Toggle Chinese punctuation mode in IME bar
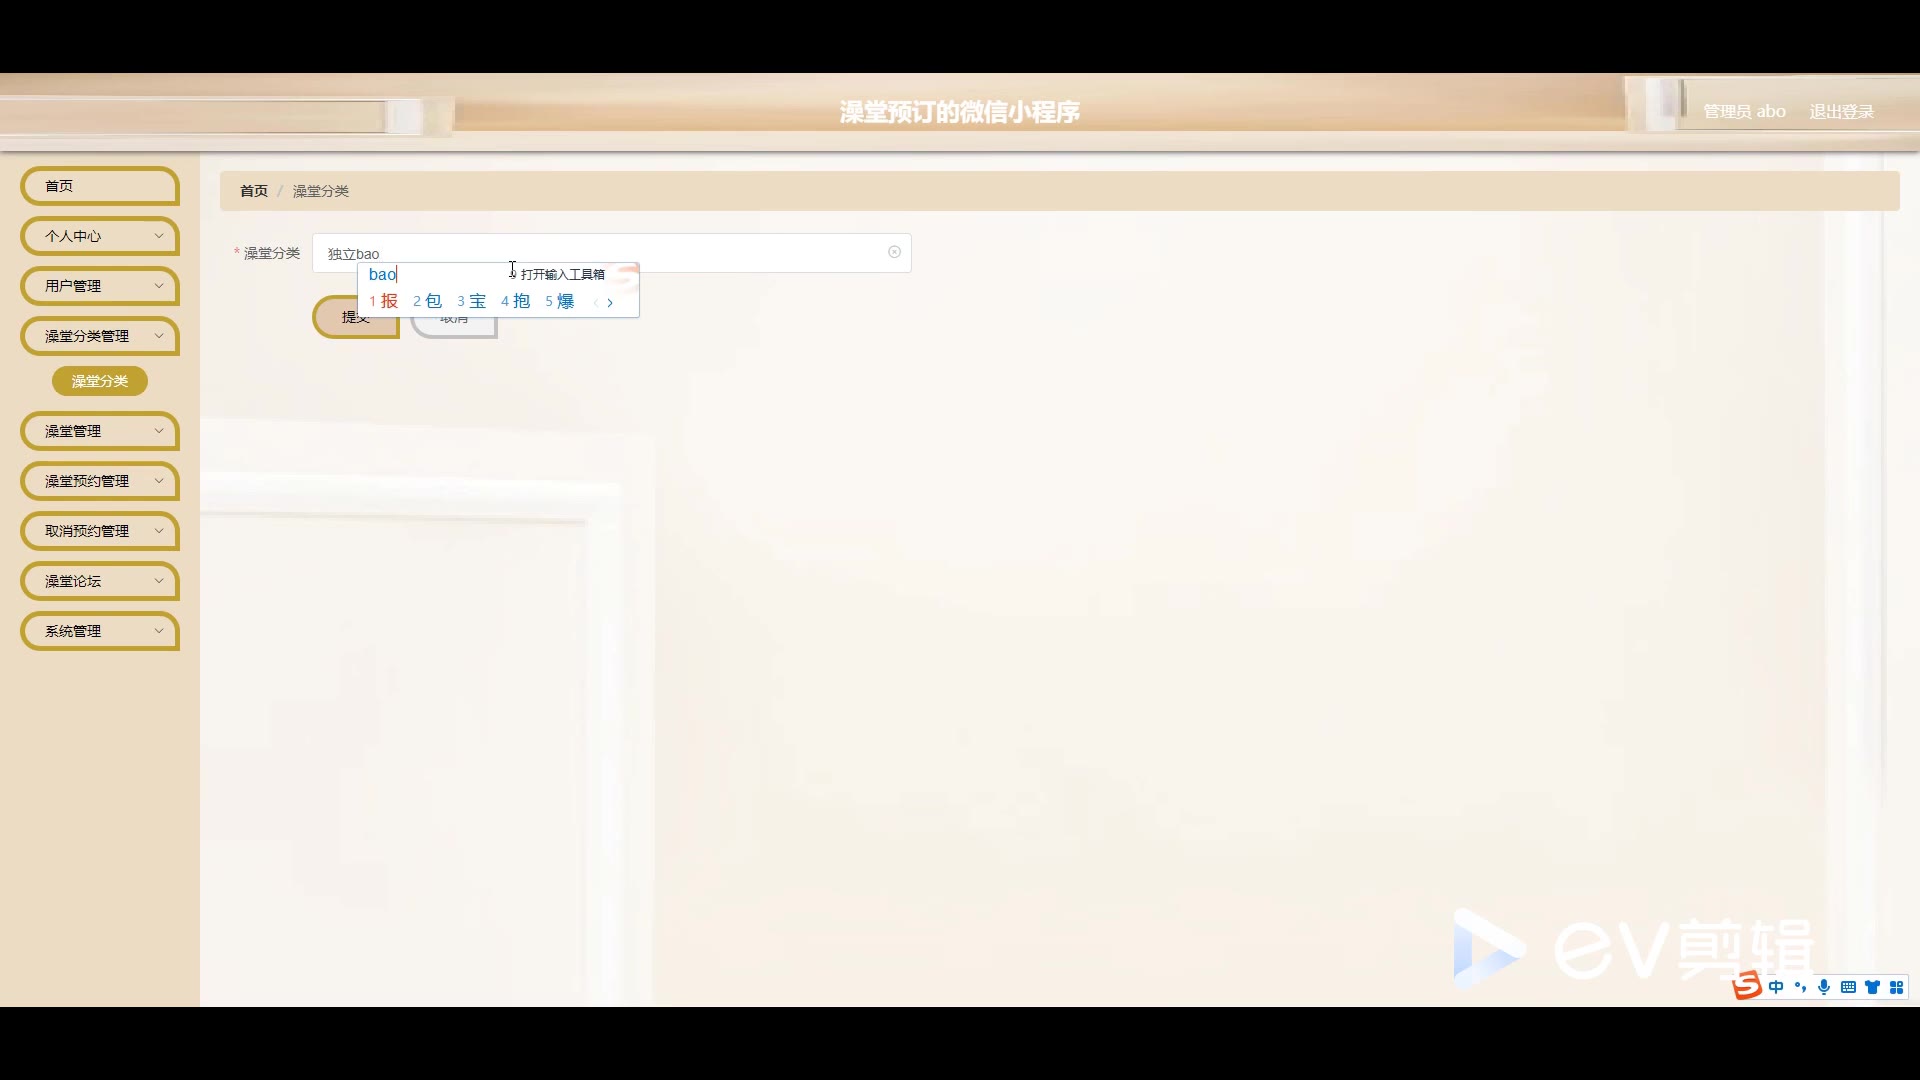The width and height of the screenshot is (1920, 1080). [x=1800, y=987]
